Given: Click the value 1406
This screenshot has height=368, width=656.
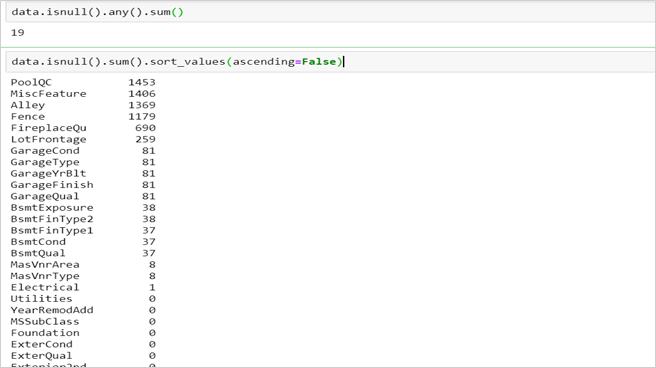Looking at the screenshot, I should 142,94.
